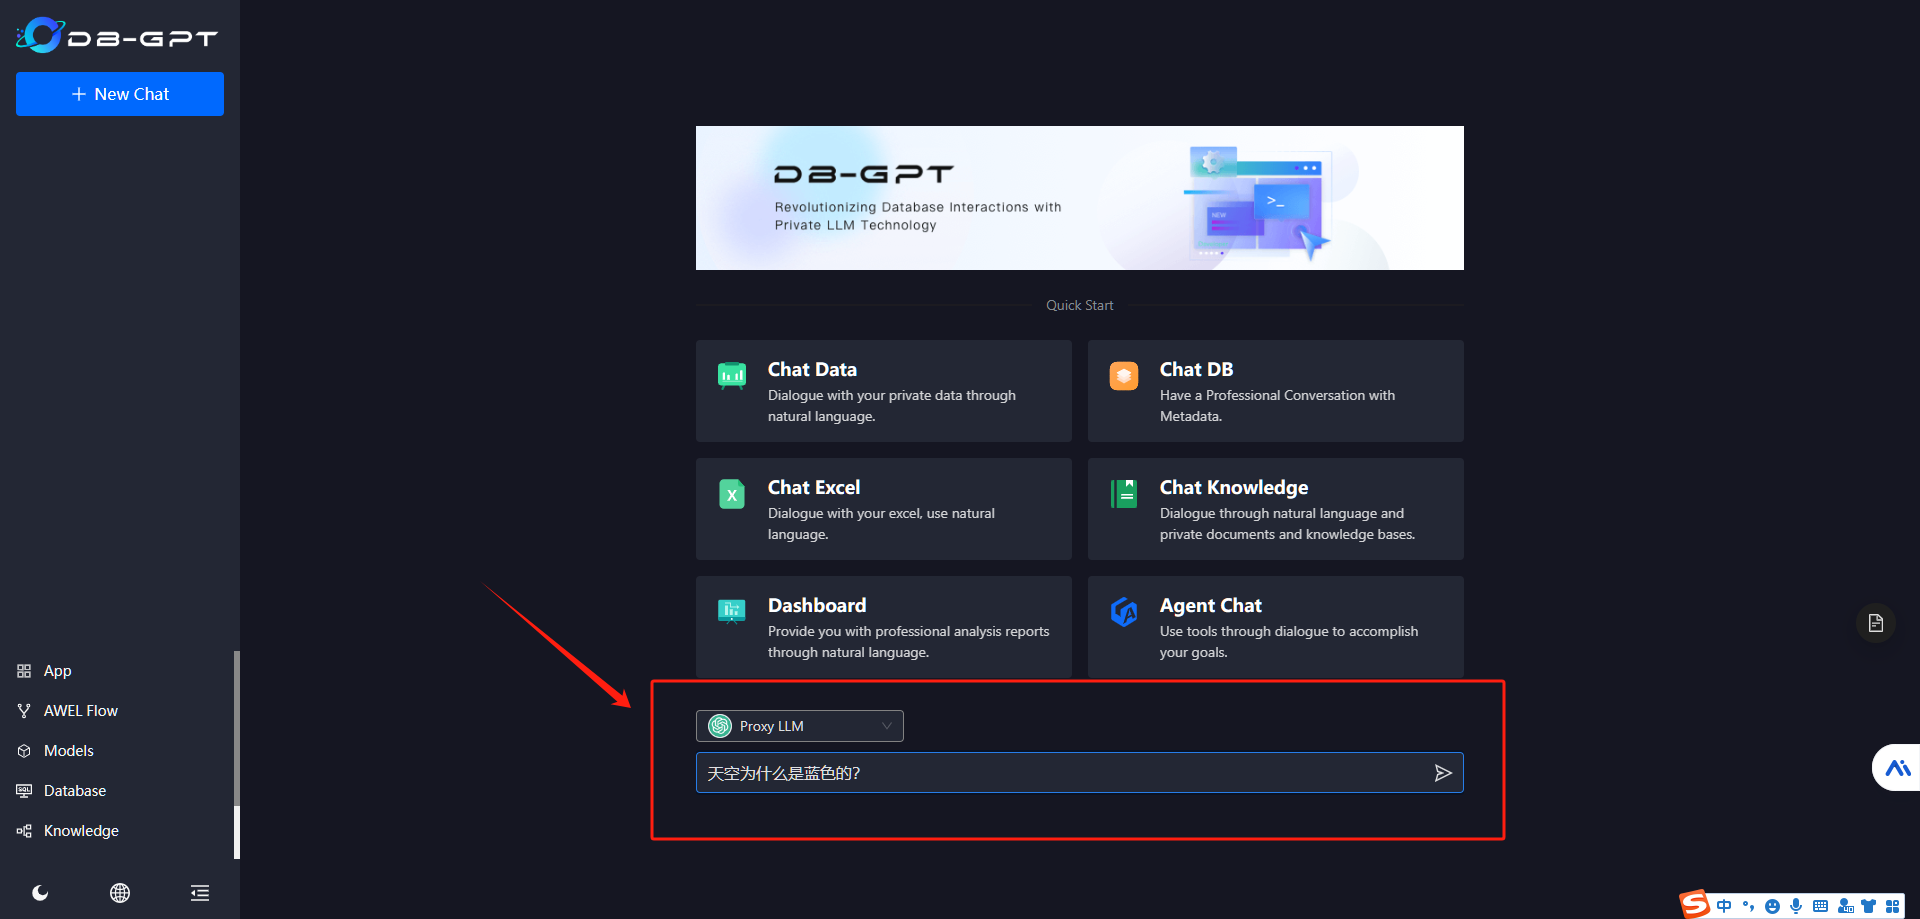Click the Agent Chat blue icon
The width and height of the screenshot is (1920, 919).
1124,611
